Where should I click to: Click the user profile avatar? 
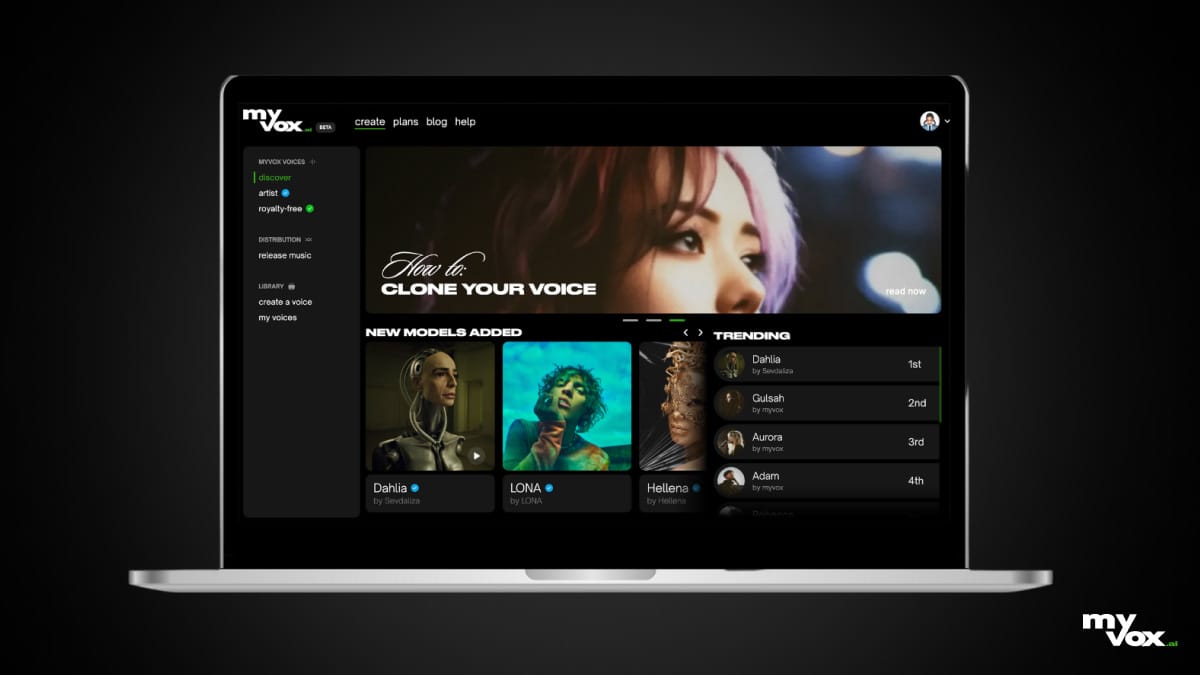click(x=930, y=121)
